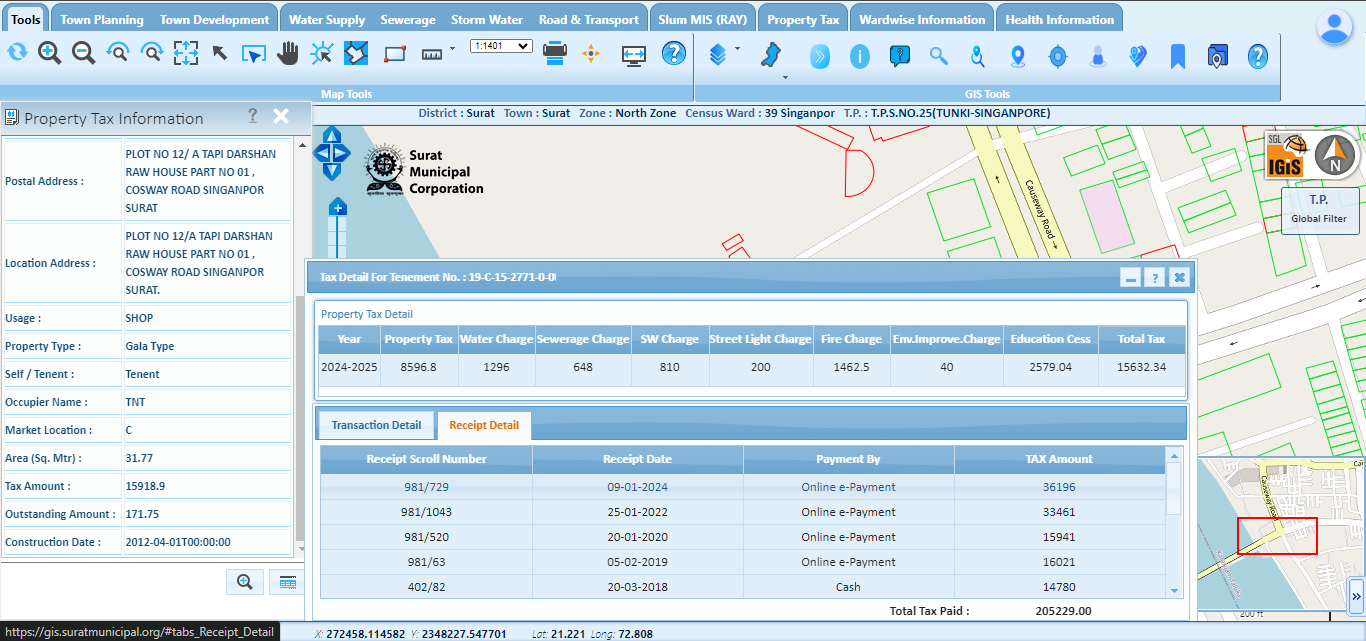Click the blue map pin icon
1366x641 pixels.
pos(1018,57)
